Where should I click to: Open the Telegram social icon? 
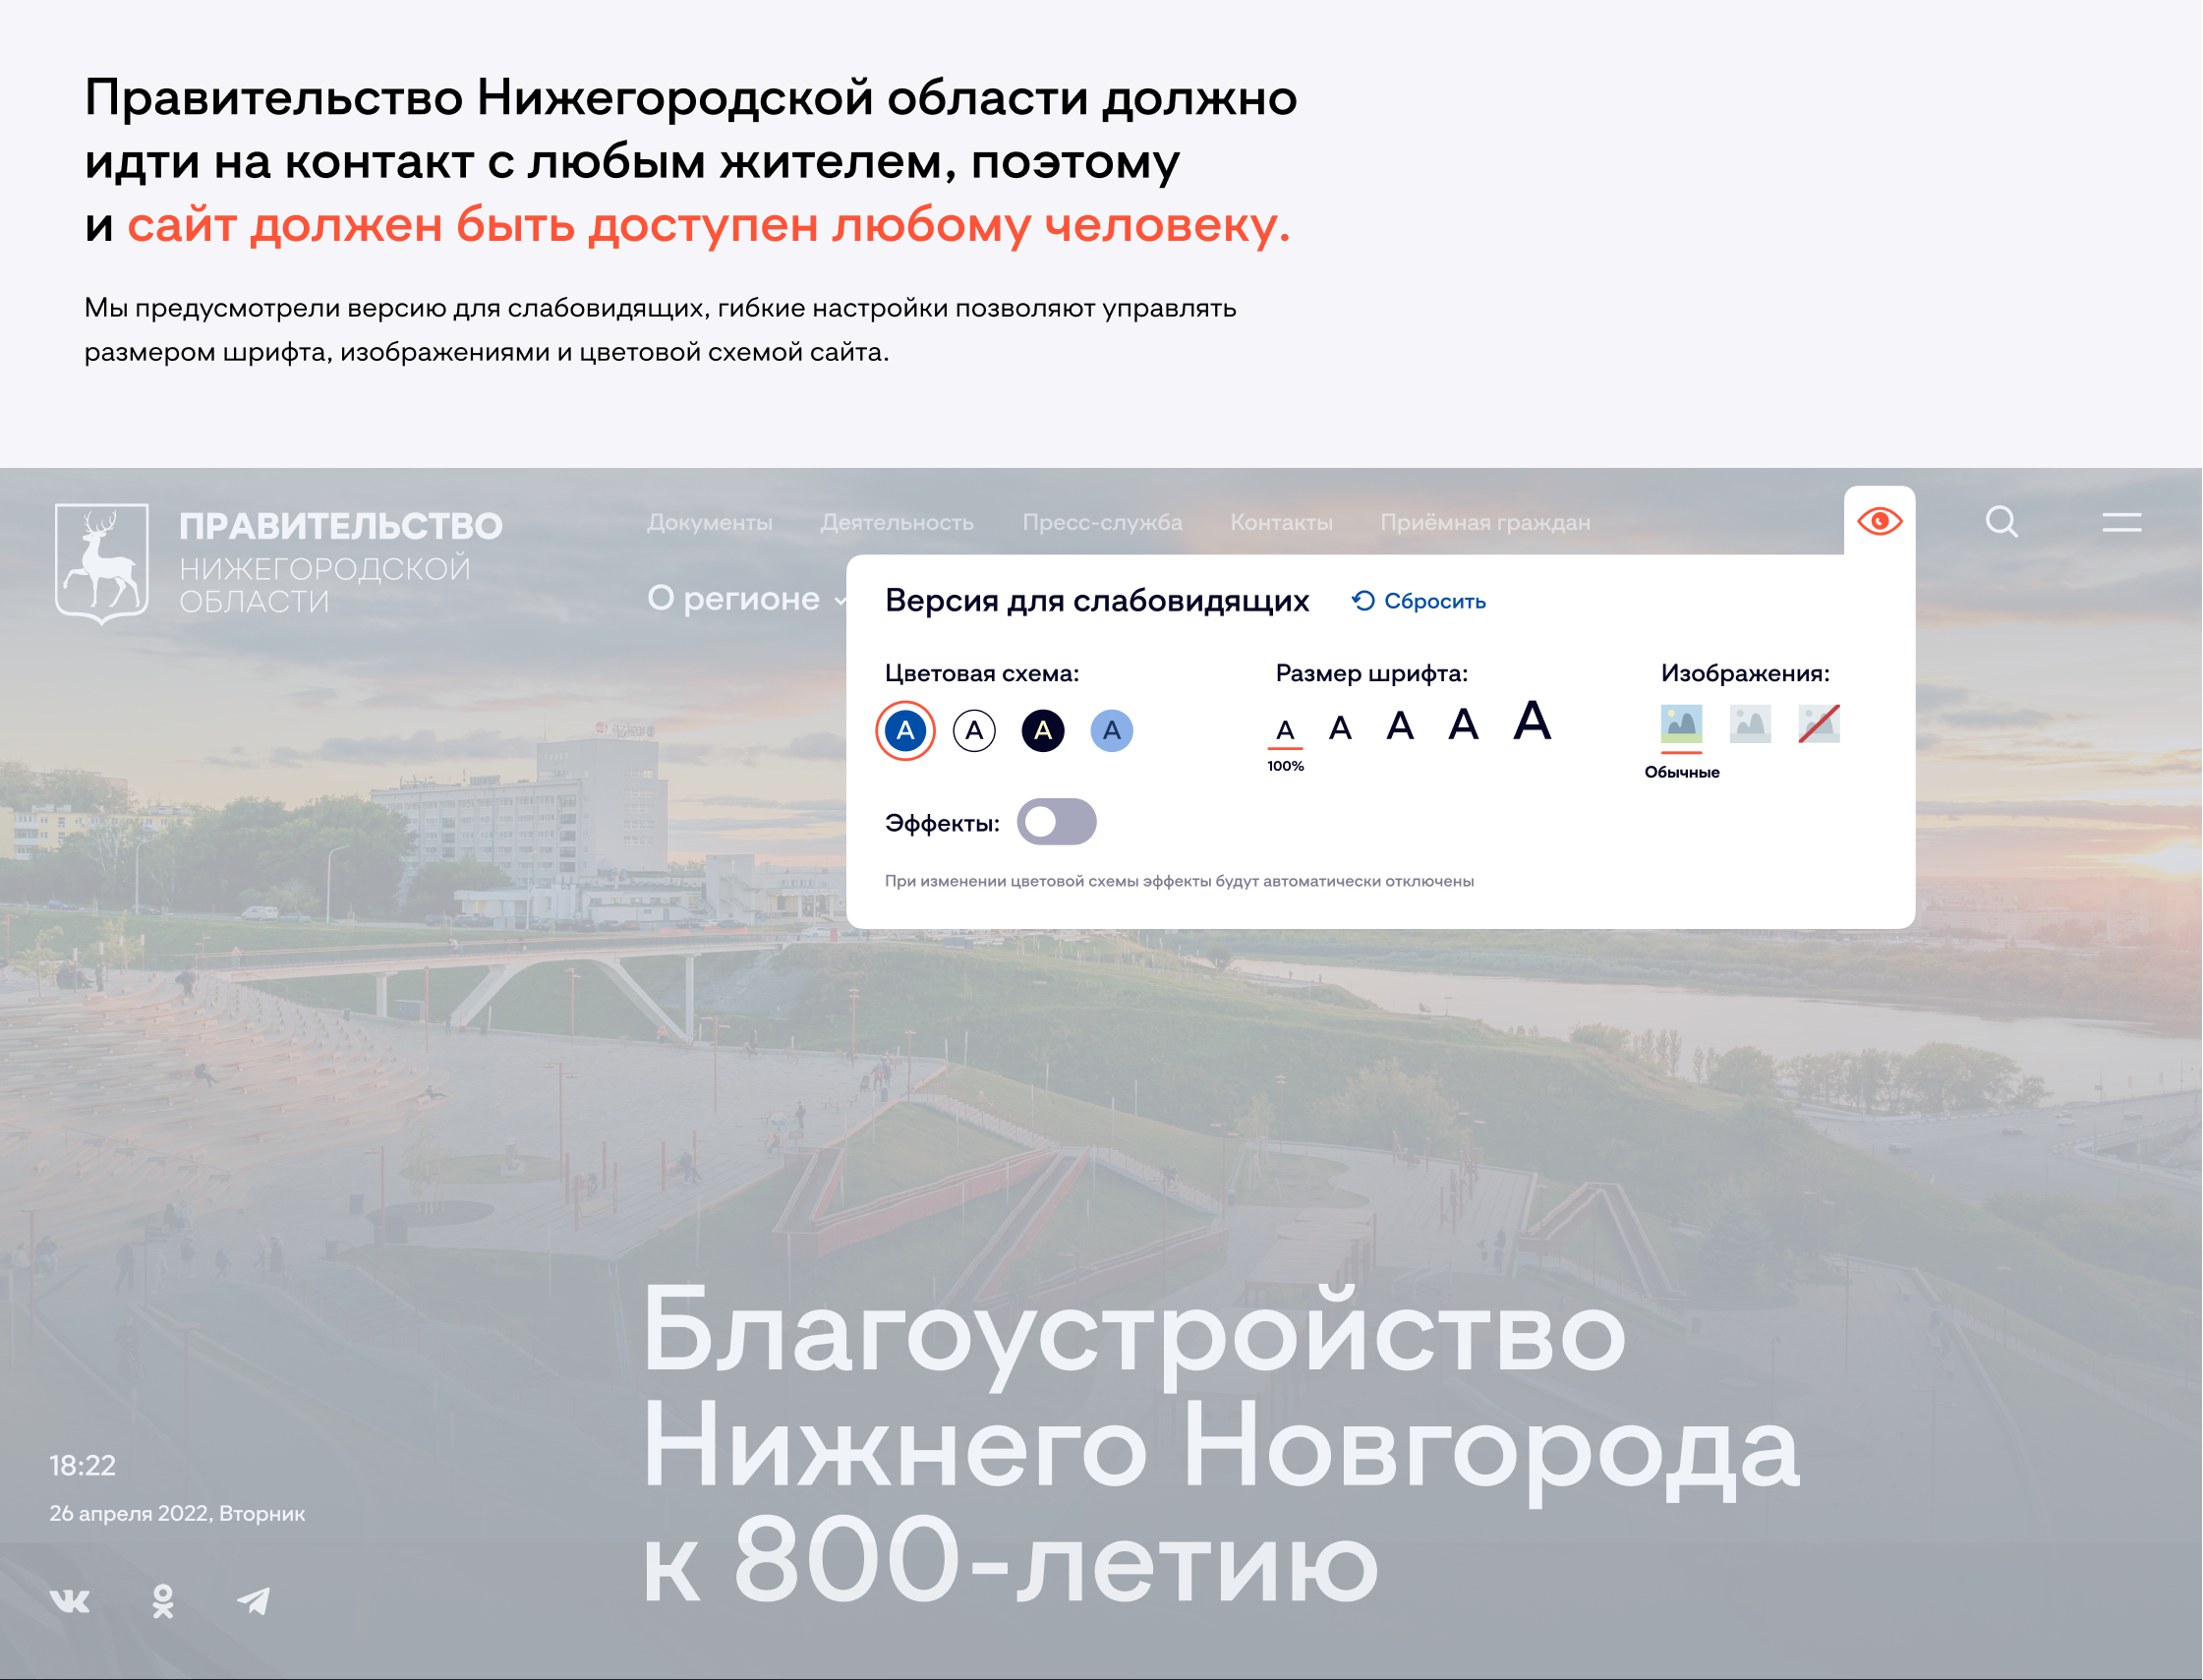(254, 1601)
